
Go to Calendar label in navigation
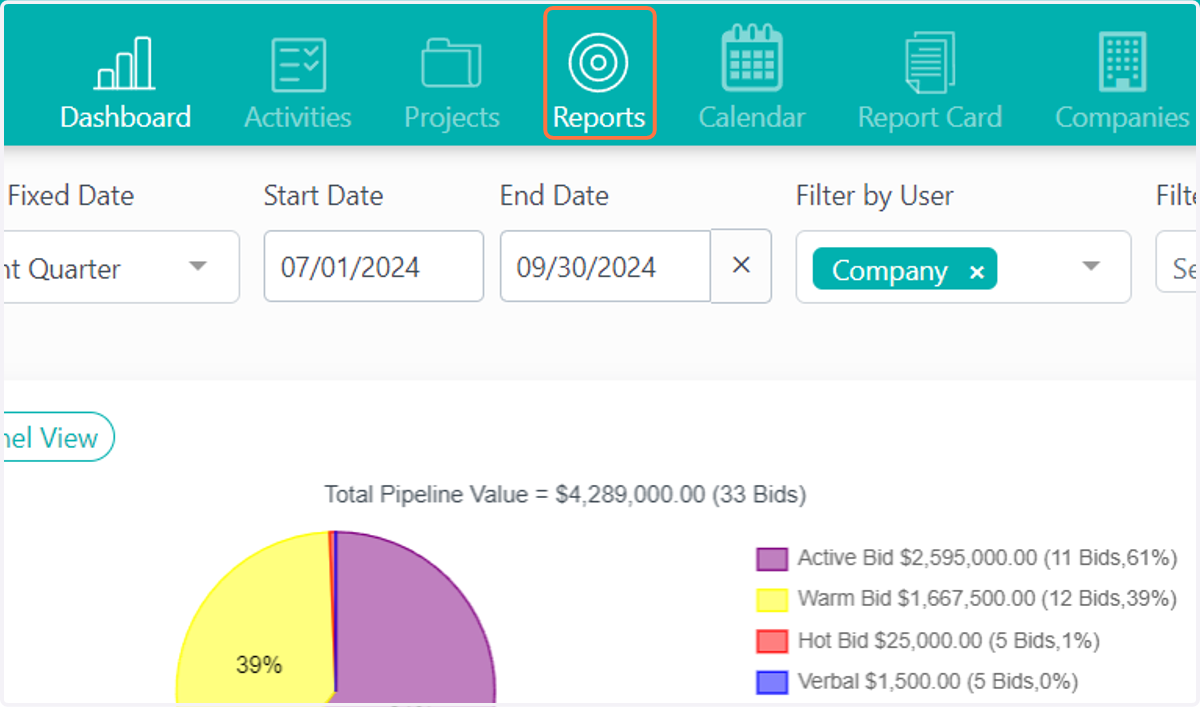(x=752, y=117)
